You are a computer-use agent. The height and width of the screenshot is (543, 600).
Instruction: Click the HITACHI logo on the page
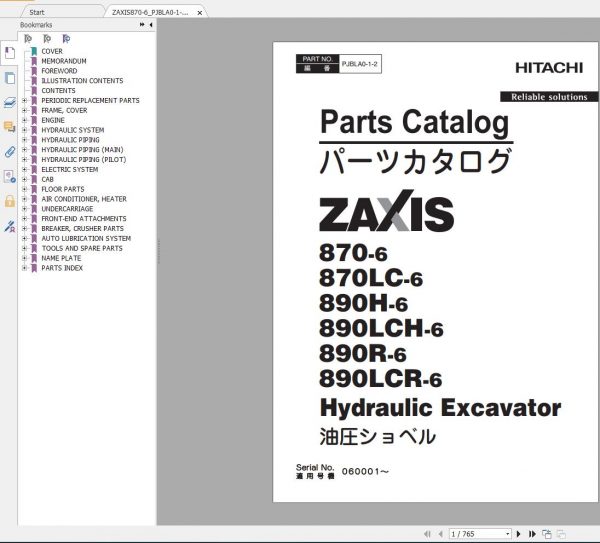pos(549,68)
